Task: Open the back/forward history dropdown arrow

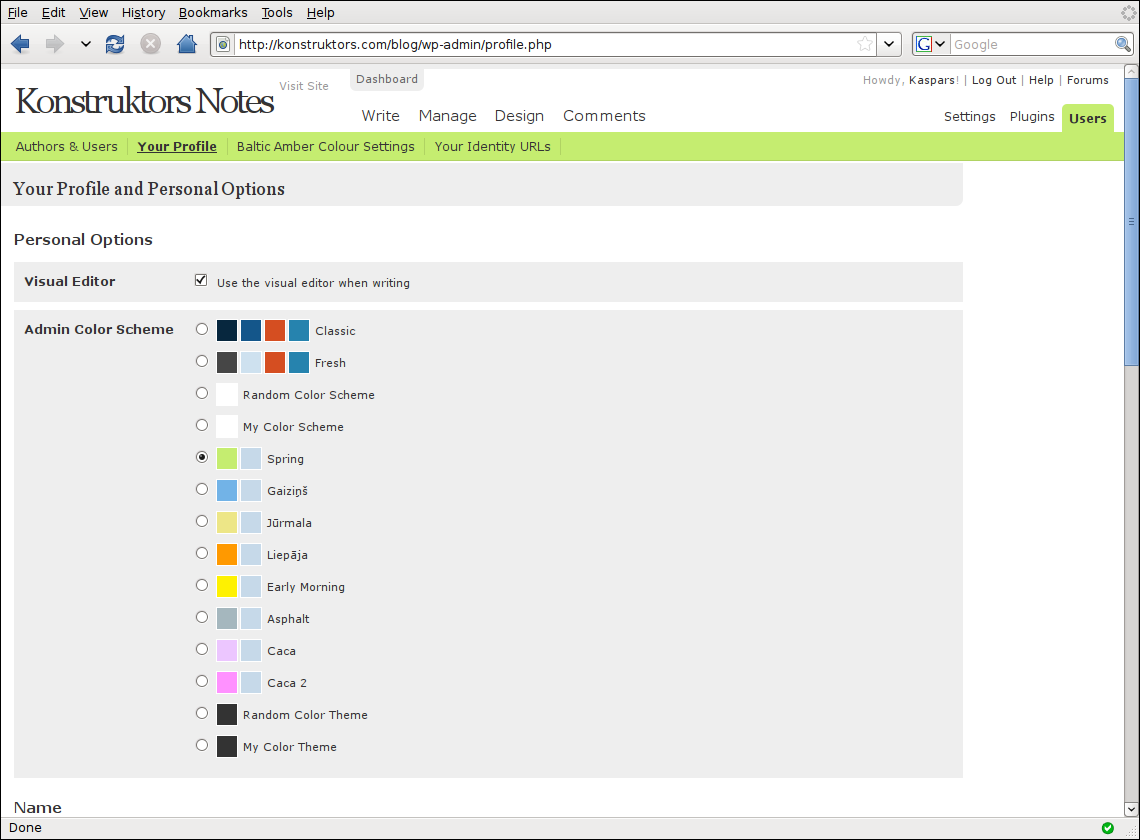Action: click(x=86, y=44)
